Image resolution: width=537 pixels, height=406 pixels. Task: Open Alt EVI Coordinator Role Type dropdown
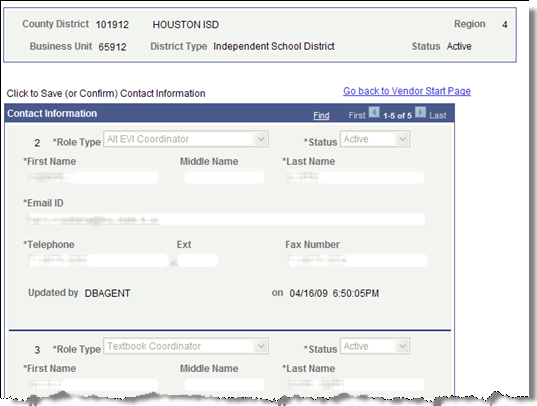coord(186,139)
